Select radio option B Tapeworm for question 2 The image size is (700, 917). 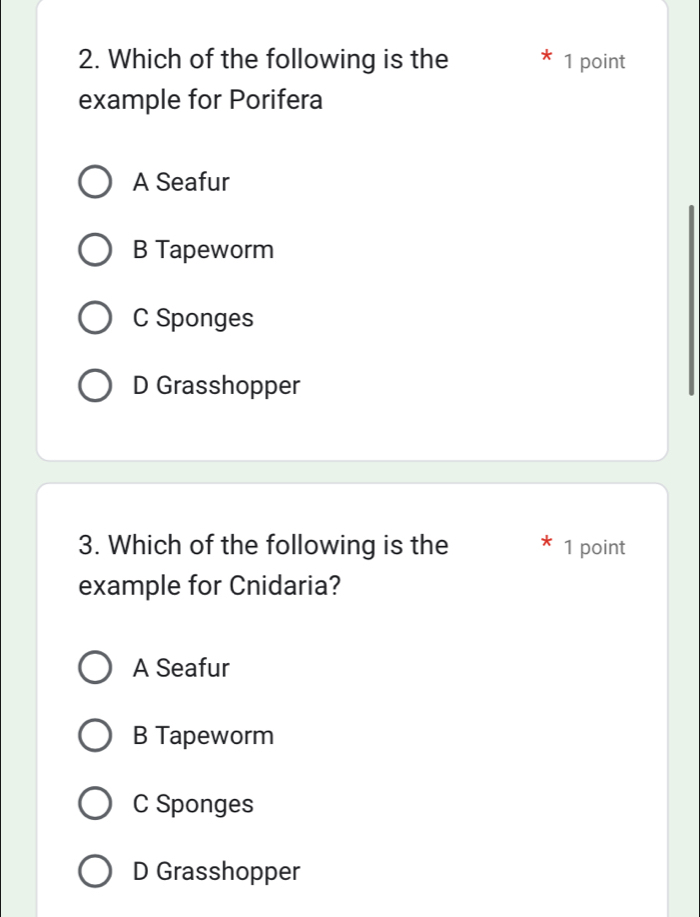point(95,249)
